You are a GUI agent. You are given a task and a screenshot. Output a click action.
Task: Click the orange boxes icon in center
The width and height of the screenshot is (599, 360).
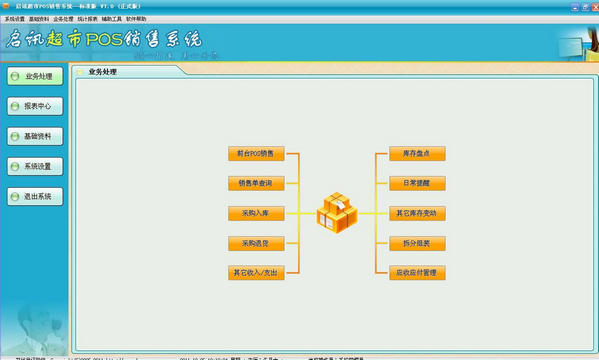(337, 212)
